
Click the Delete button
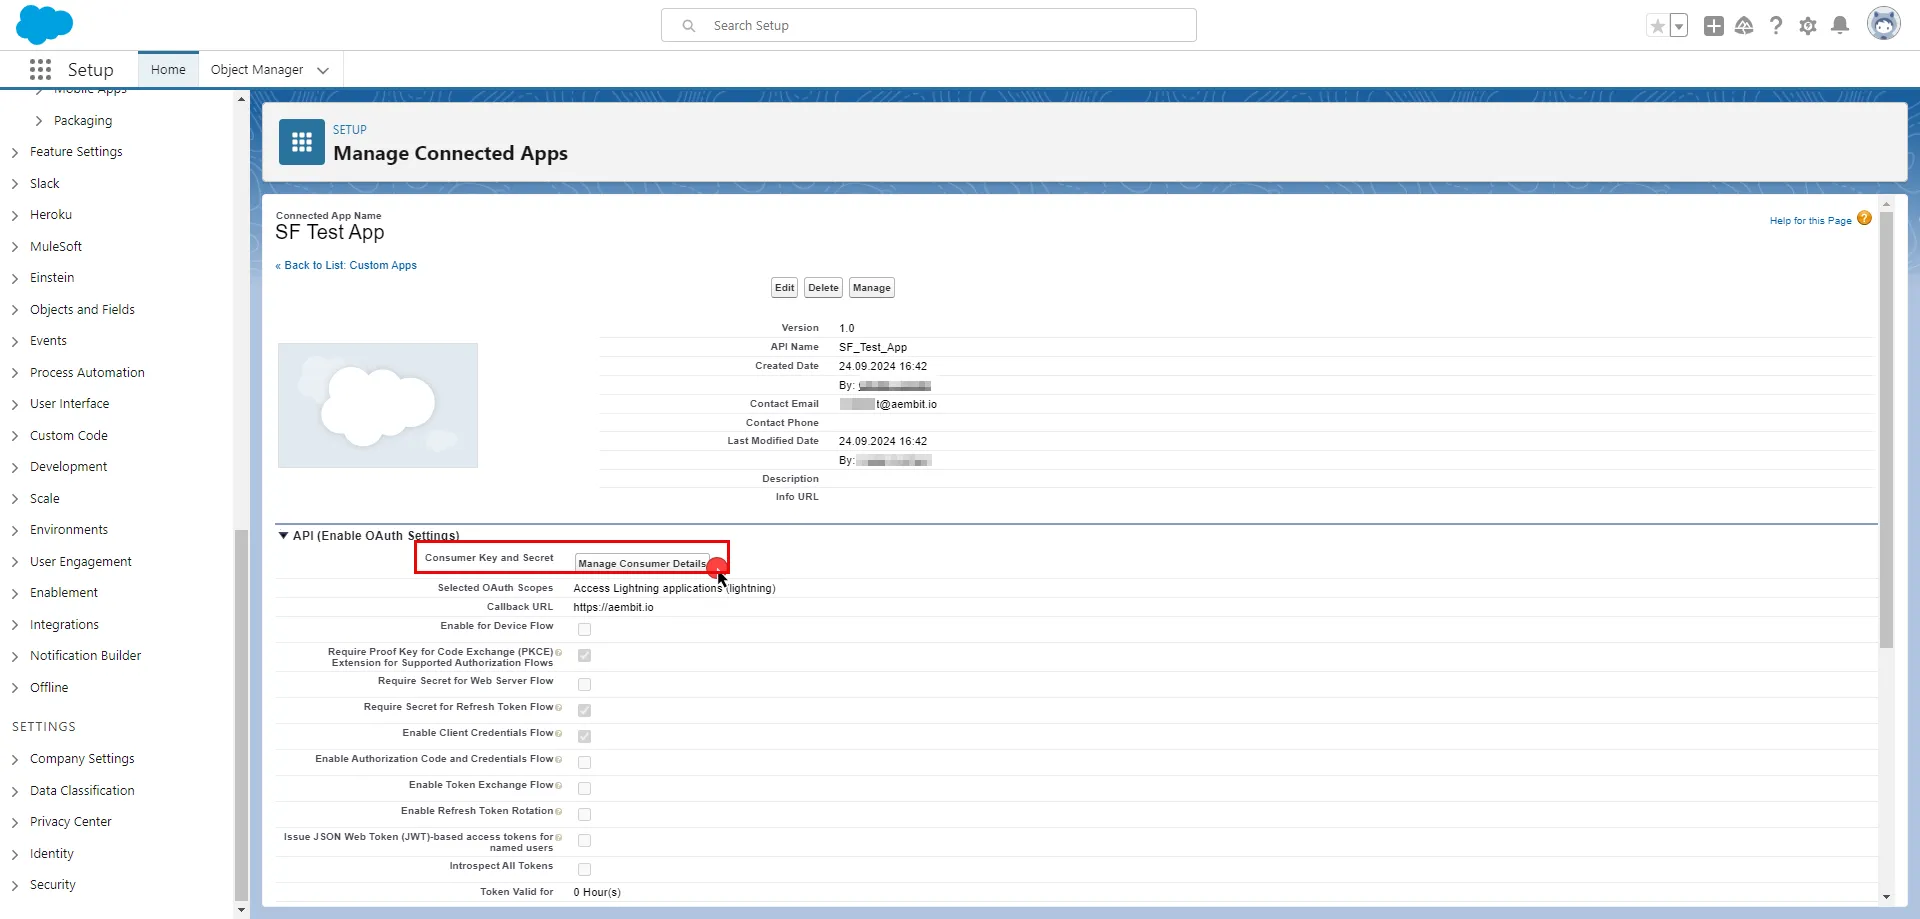click(x=823, y=288)
